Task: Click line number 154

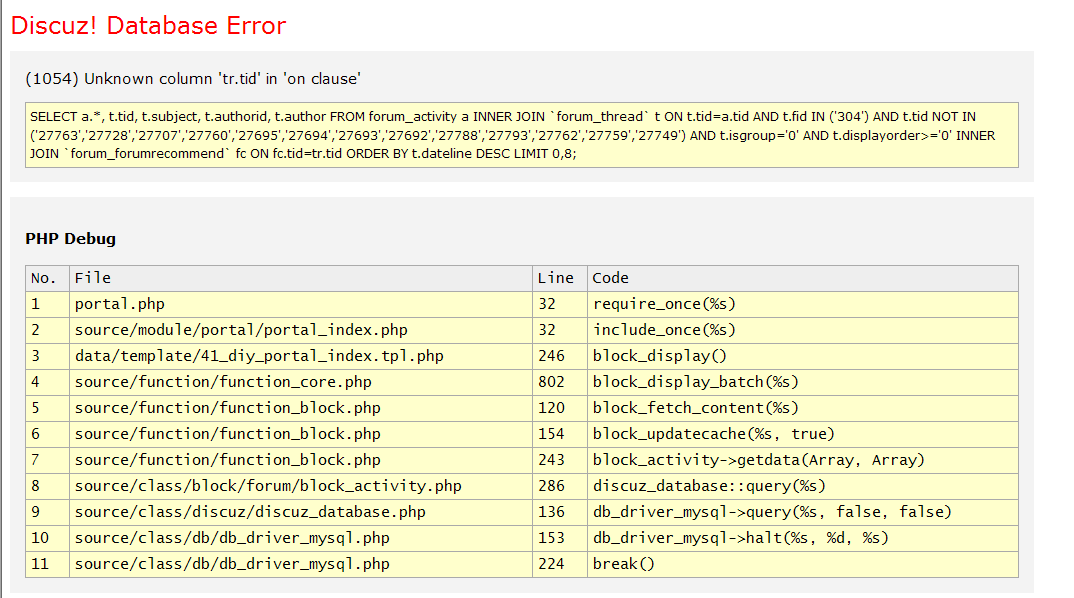Action: [x=560, y=434]
